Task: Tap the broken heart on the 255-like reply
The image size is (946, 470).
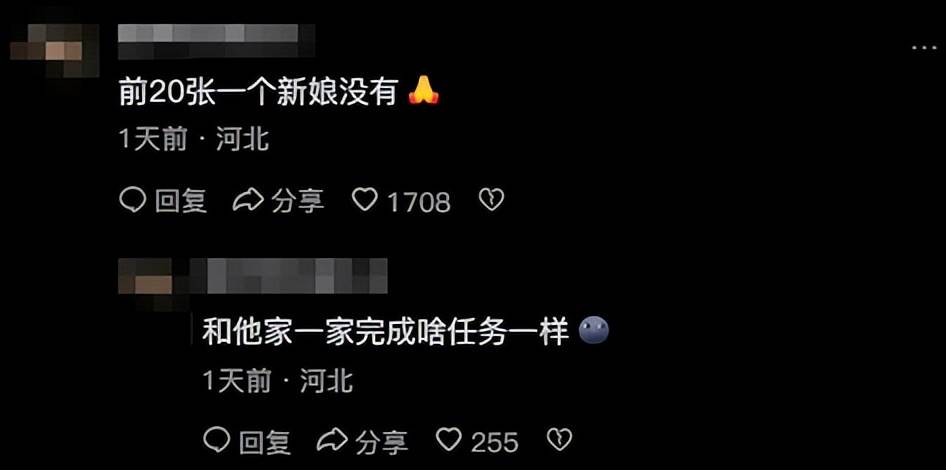Action: [x=559, y=440]
